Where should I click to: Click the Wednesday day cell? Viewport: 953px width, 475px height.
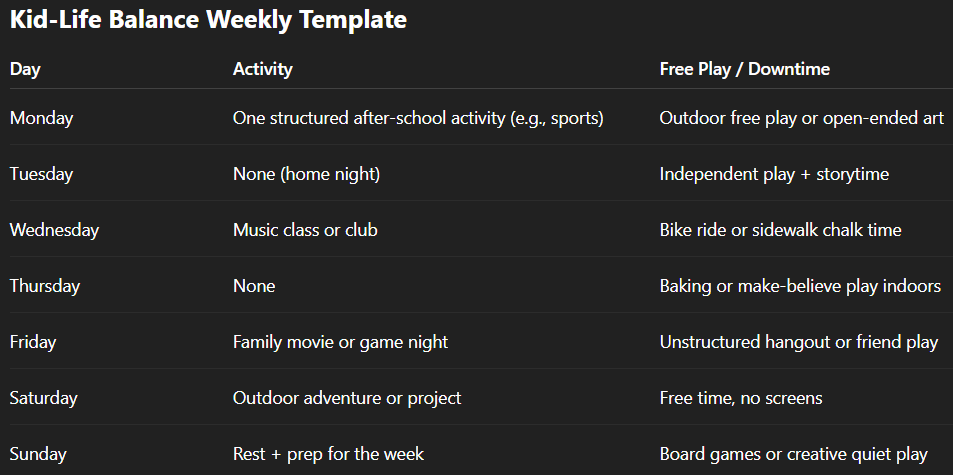(x=54, y=230)
